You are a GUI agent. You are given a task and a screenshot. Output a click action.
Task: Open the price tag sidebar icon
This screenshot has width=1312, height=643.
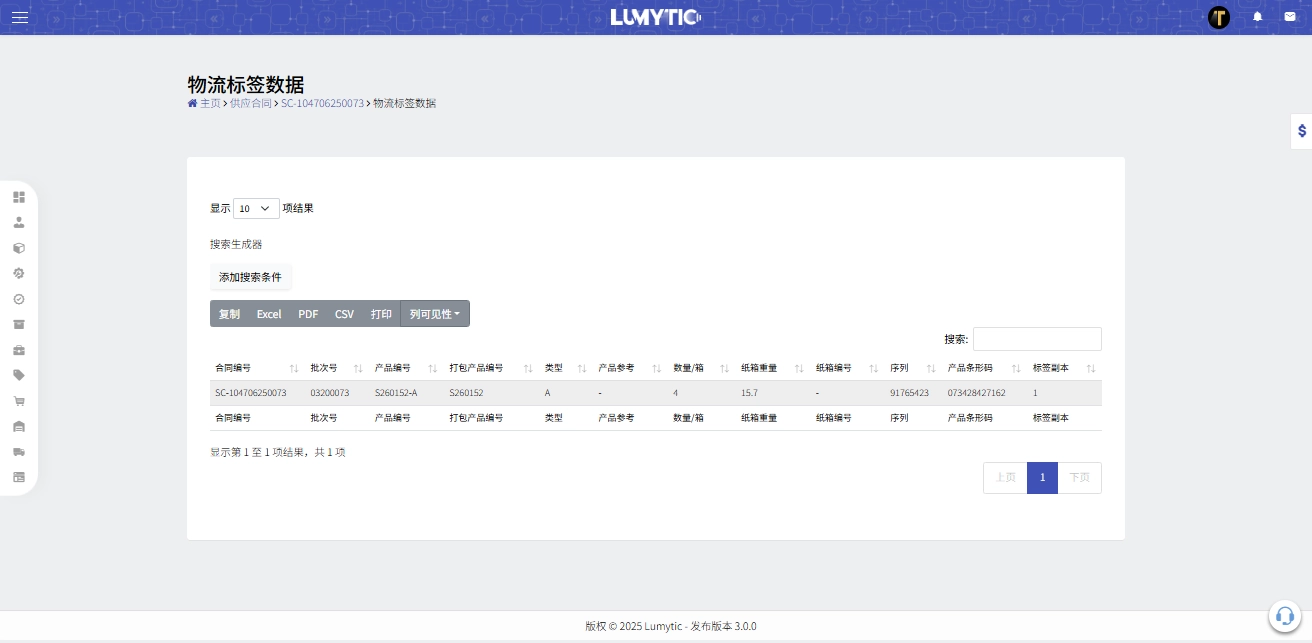click(x=19, y=375)
